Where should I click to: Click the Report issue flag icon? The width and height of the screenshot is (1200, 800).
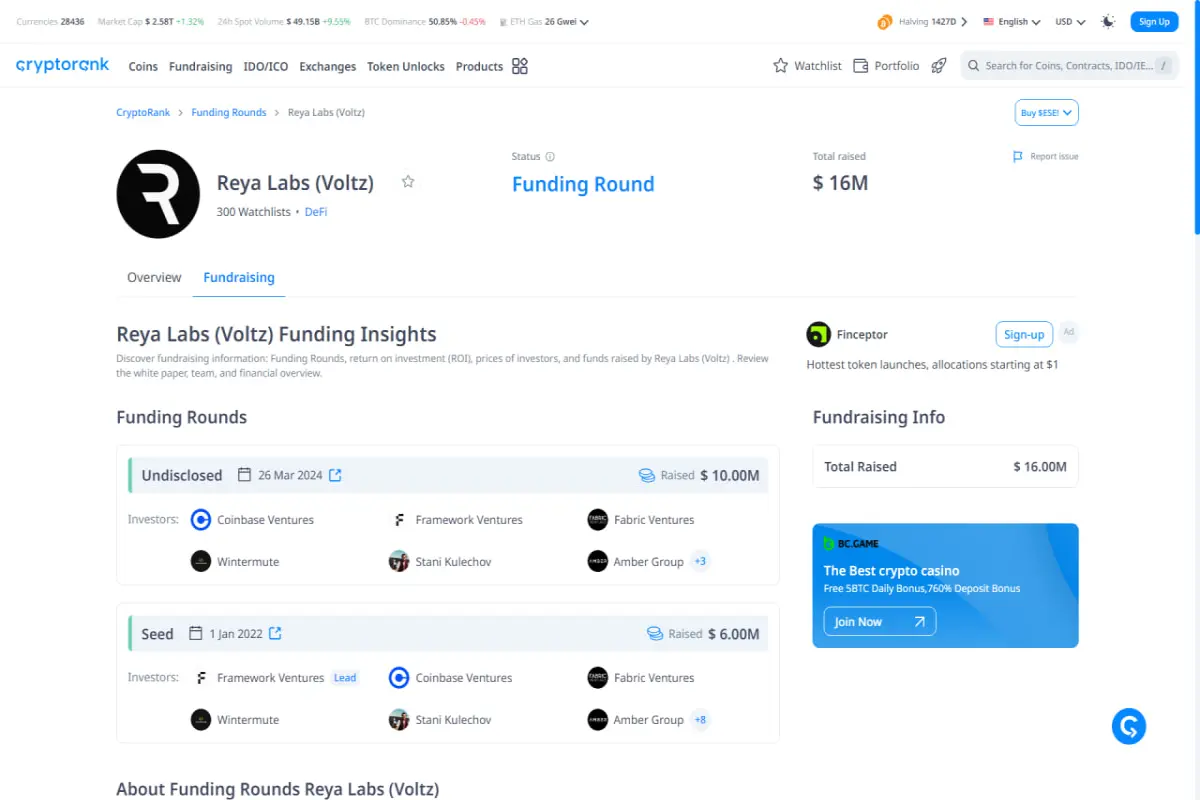pyautogui.click(x=1018, y=157)
